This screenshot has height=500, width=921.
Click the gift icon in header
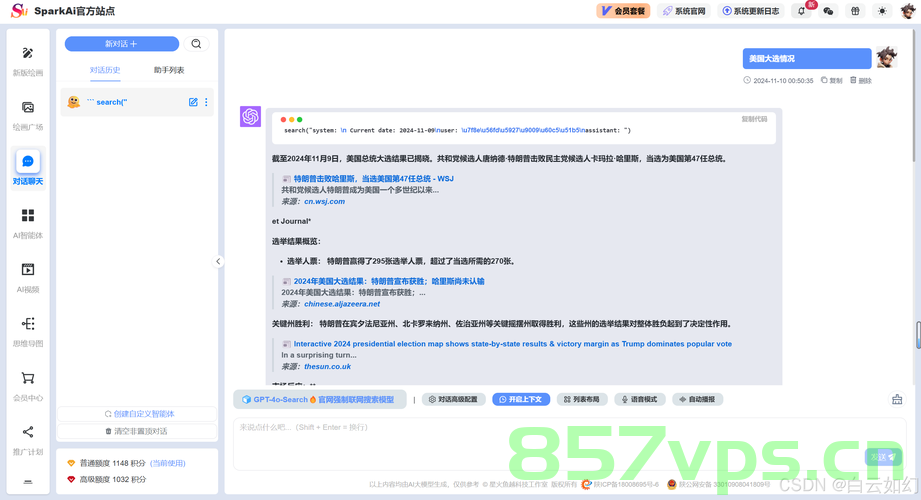855,11
